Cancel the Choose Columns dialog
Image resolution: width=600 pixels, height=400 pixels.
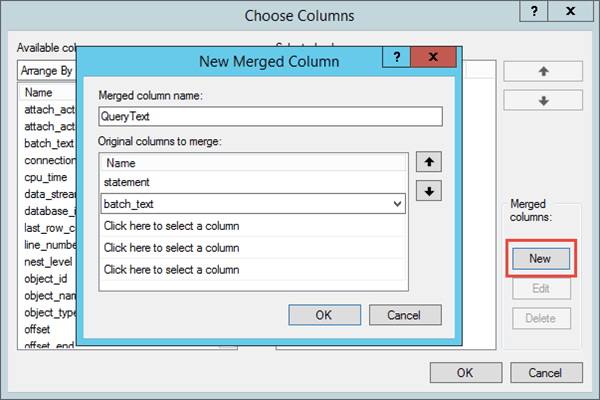click(x=545, y=373)
